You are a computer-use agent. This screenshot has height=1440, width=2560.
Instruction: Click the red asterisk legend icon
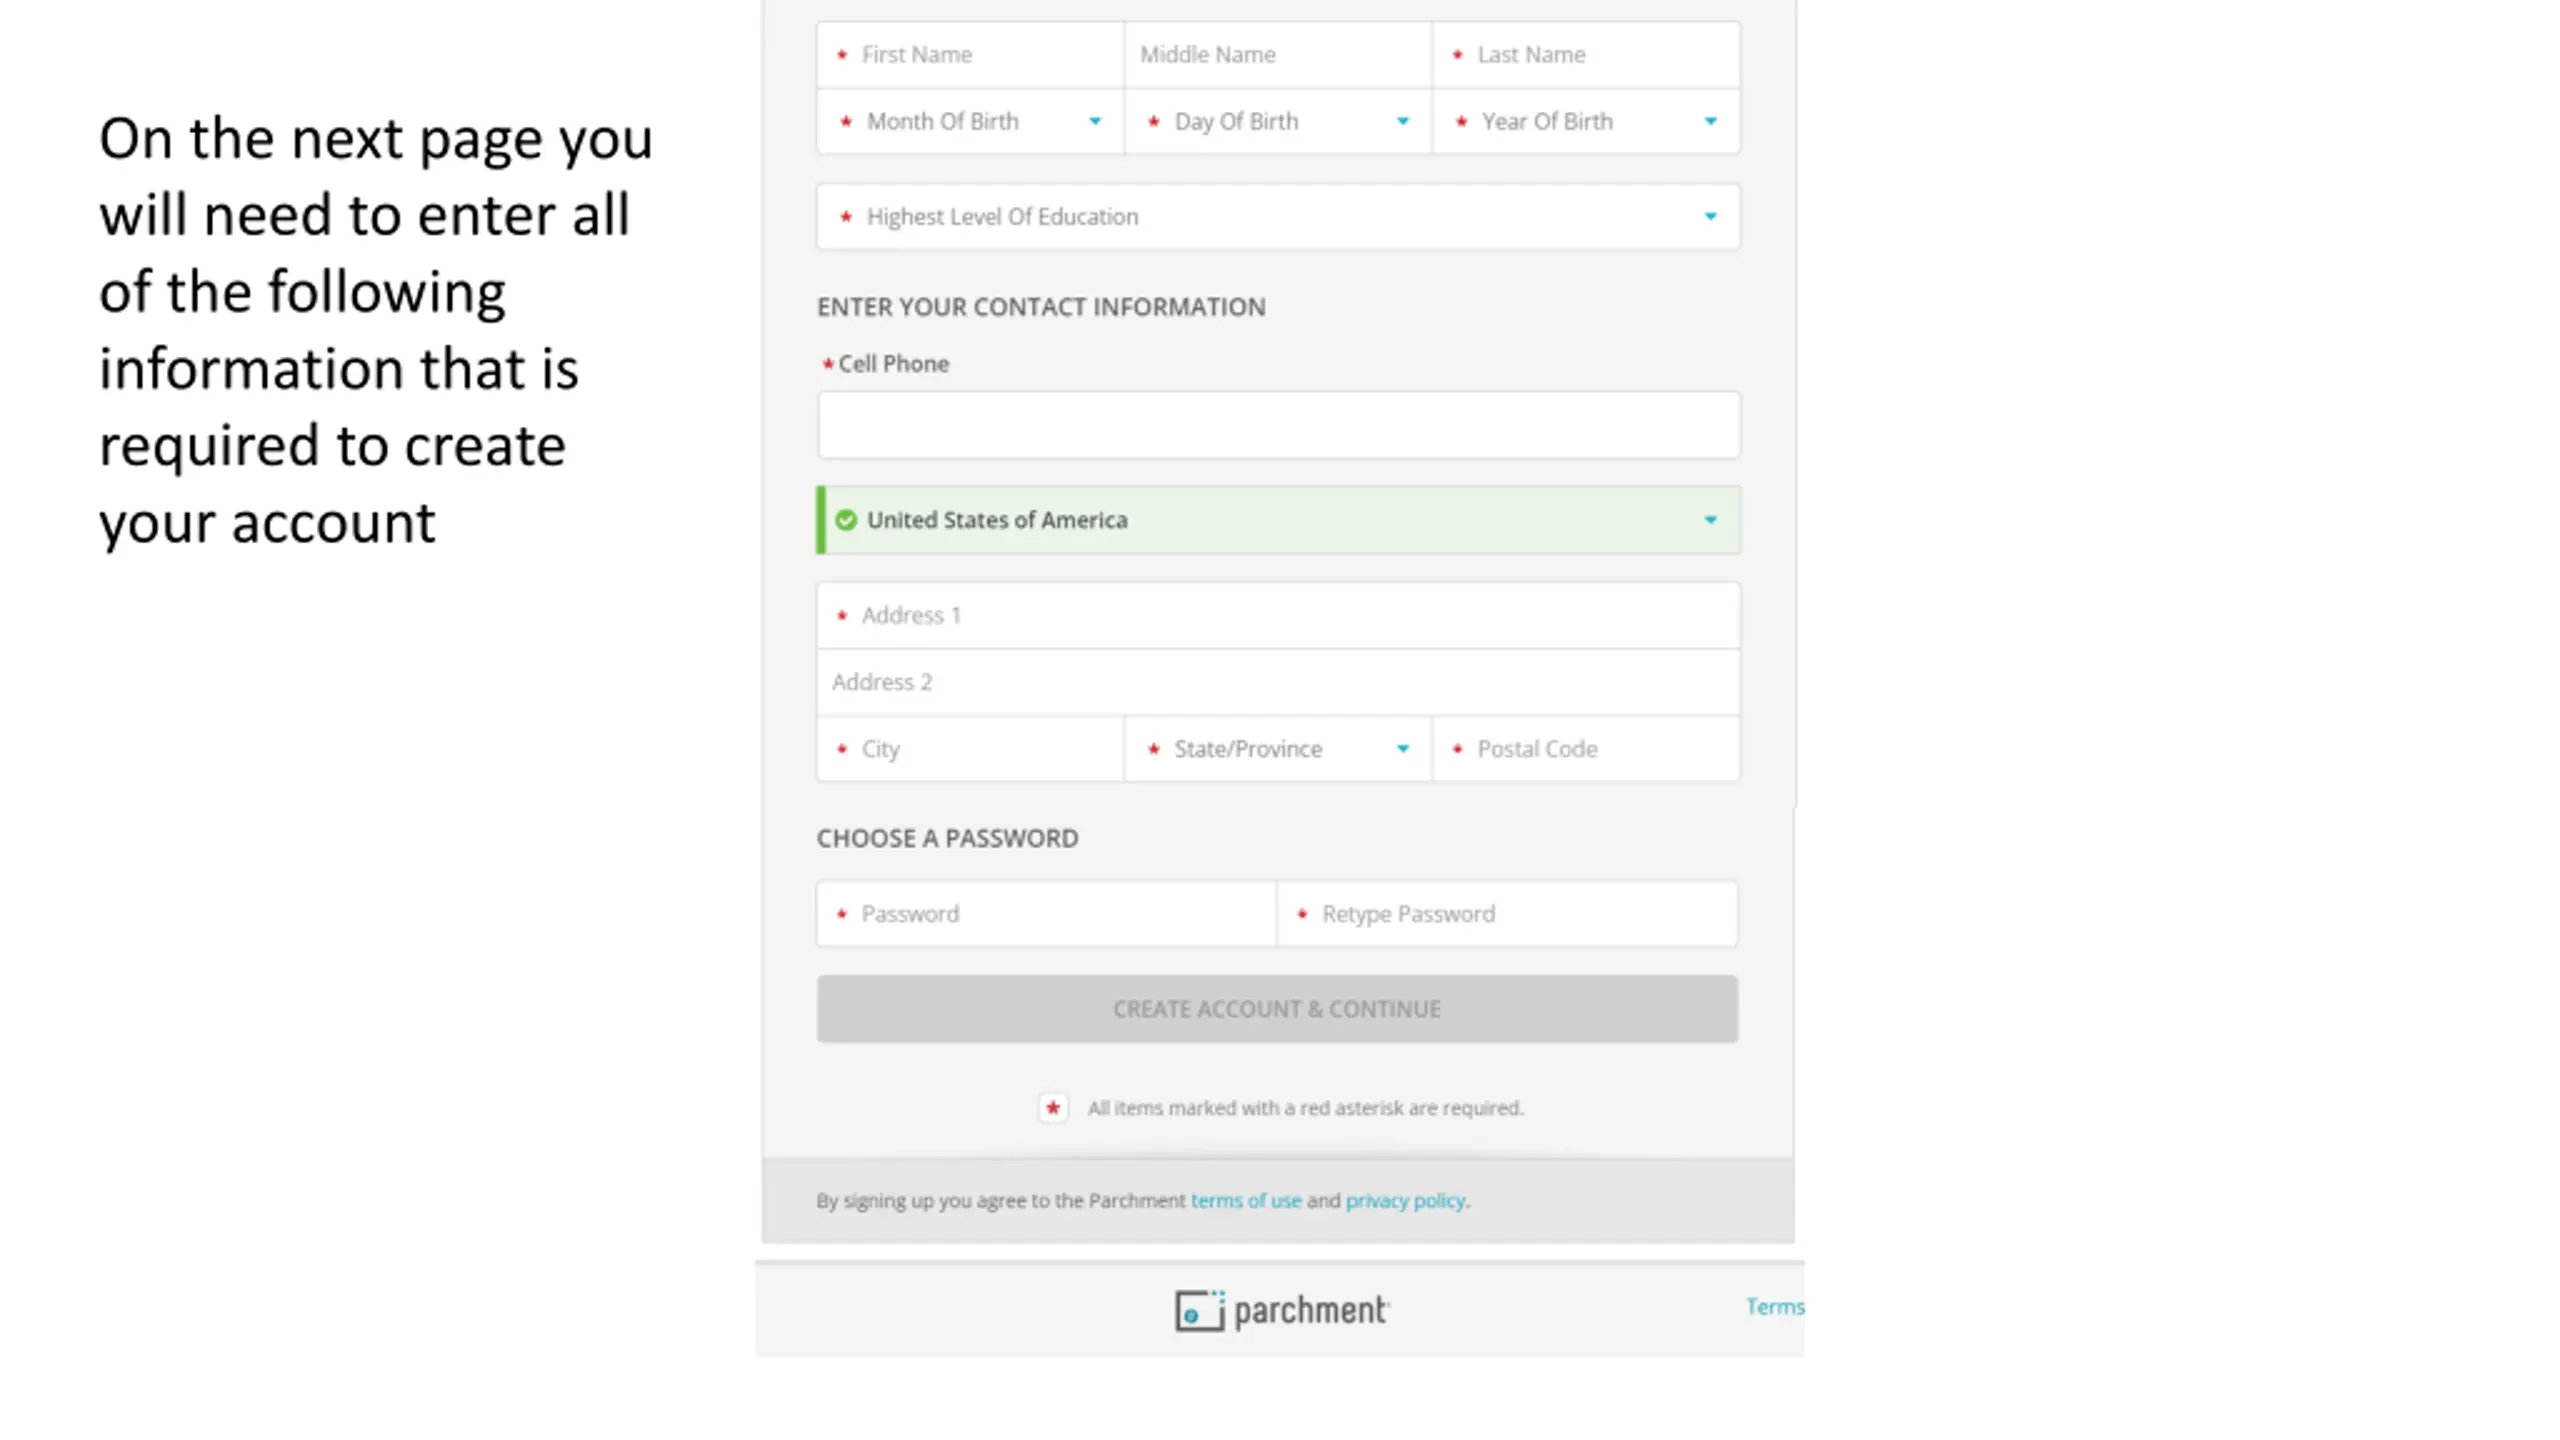1053,1107
